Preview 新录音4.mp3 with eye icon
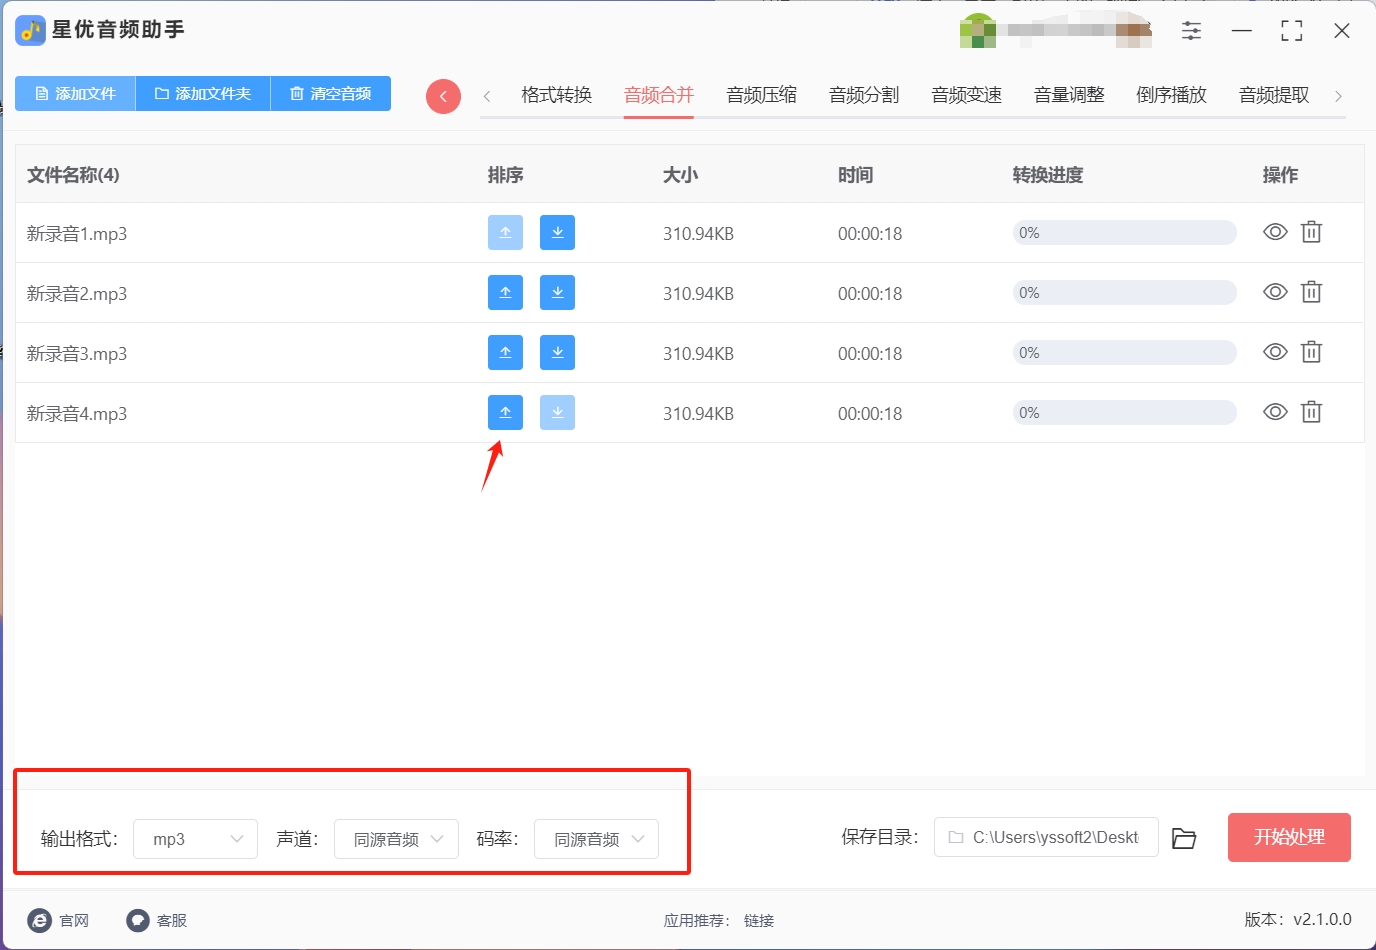1376x950 pixels. (x=1275, y=412)
